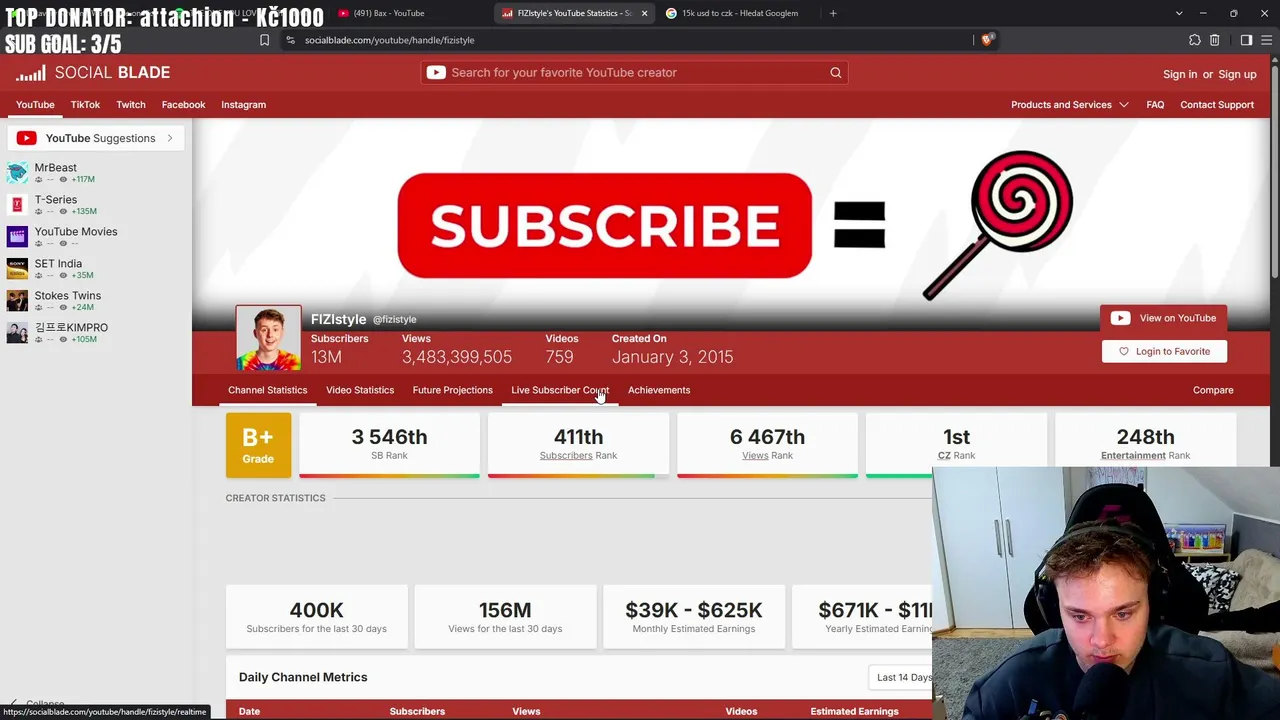This screenshot has height=720, width=1280.
Task: Open YouTube Movies channel avatar
Action: pos(17,237)
